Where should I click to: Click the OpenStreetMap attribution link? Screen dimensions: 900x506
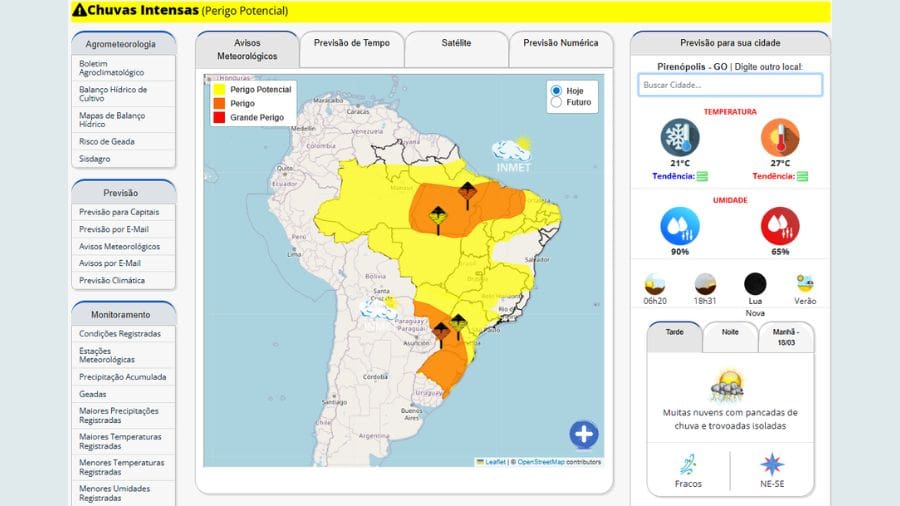541,462
